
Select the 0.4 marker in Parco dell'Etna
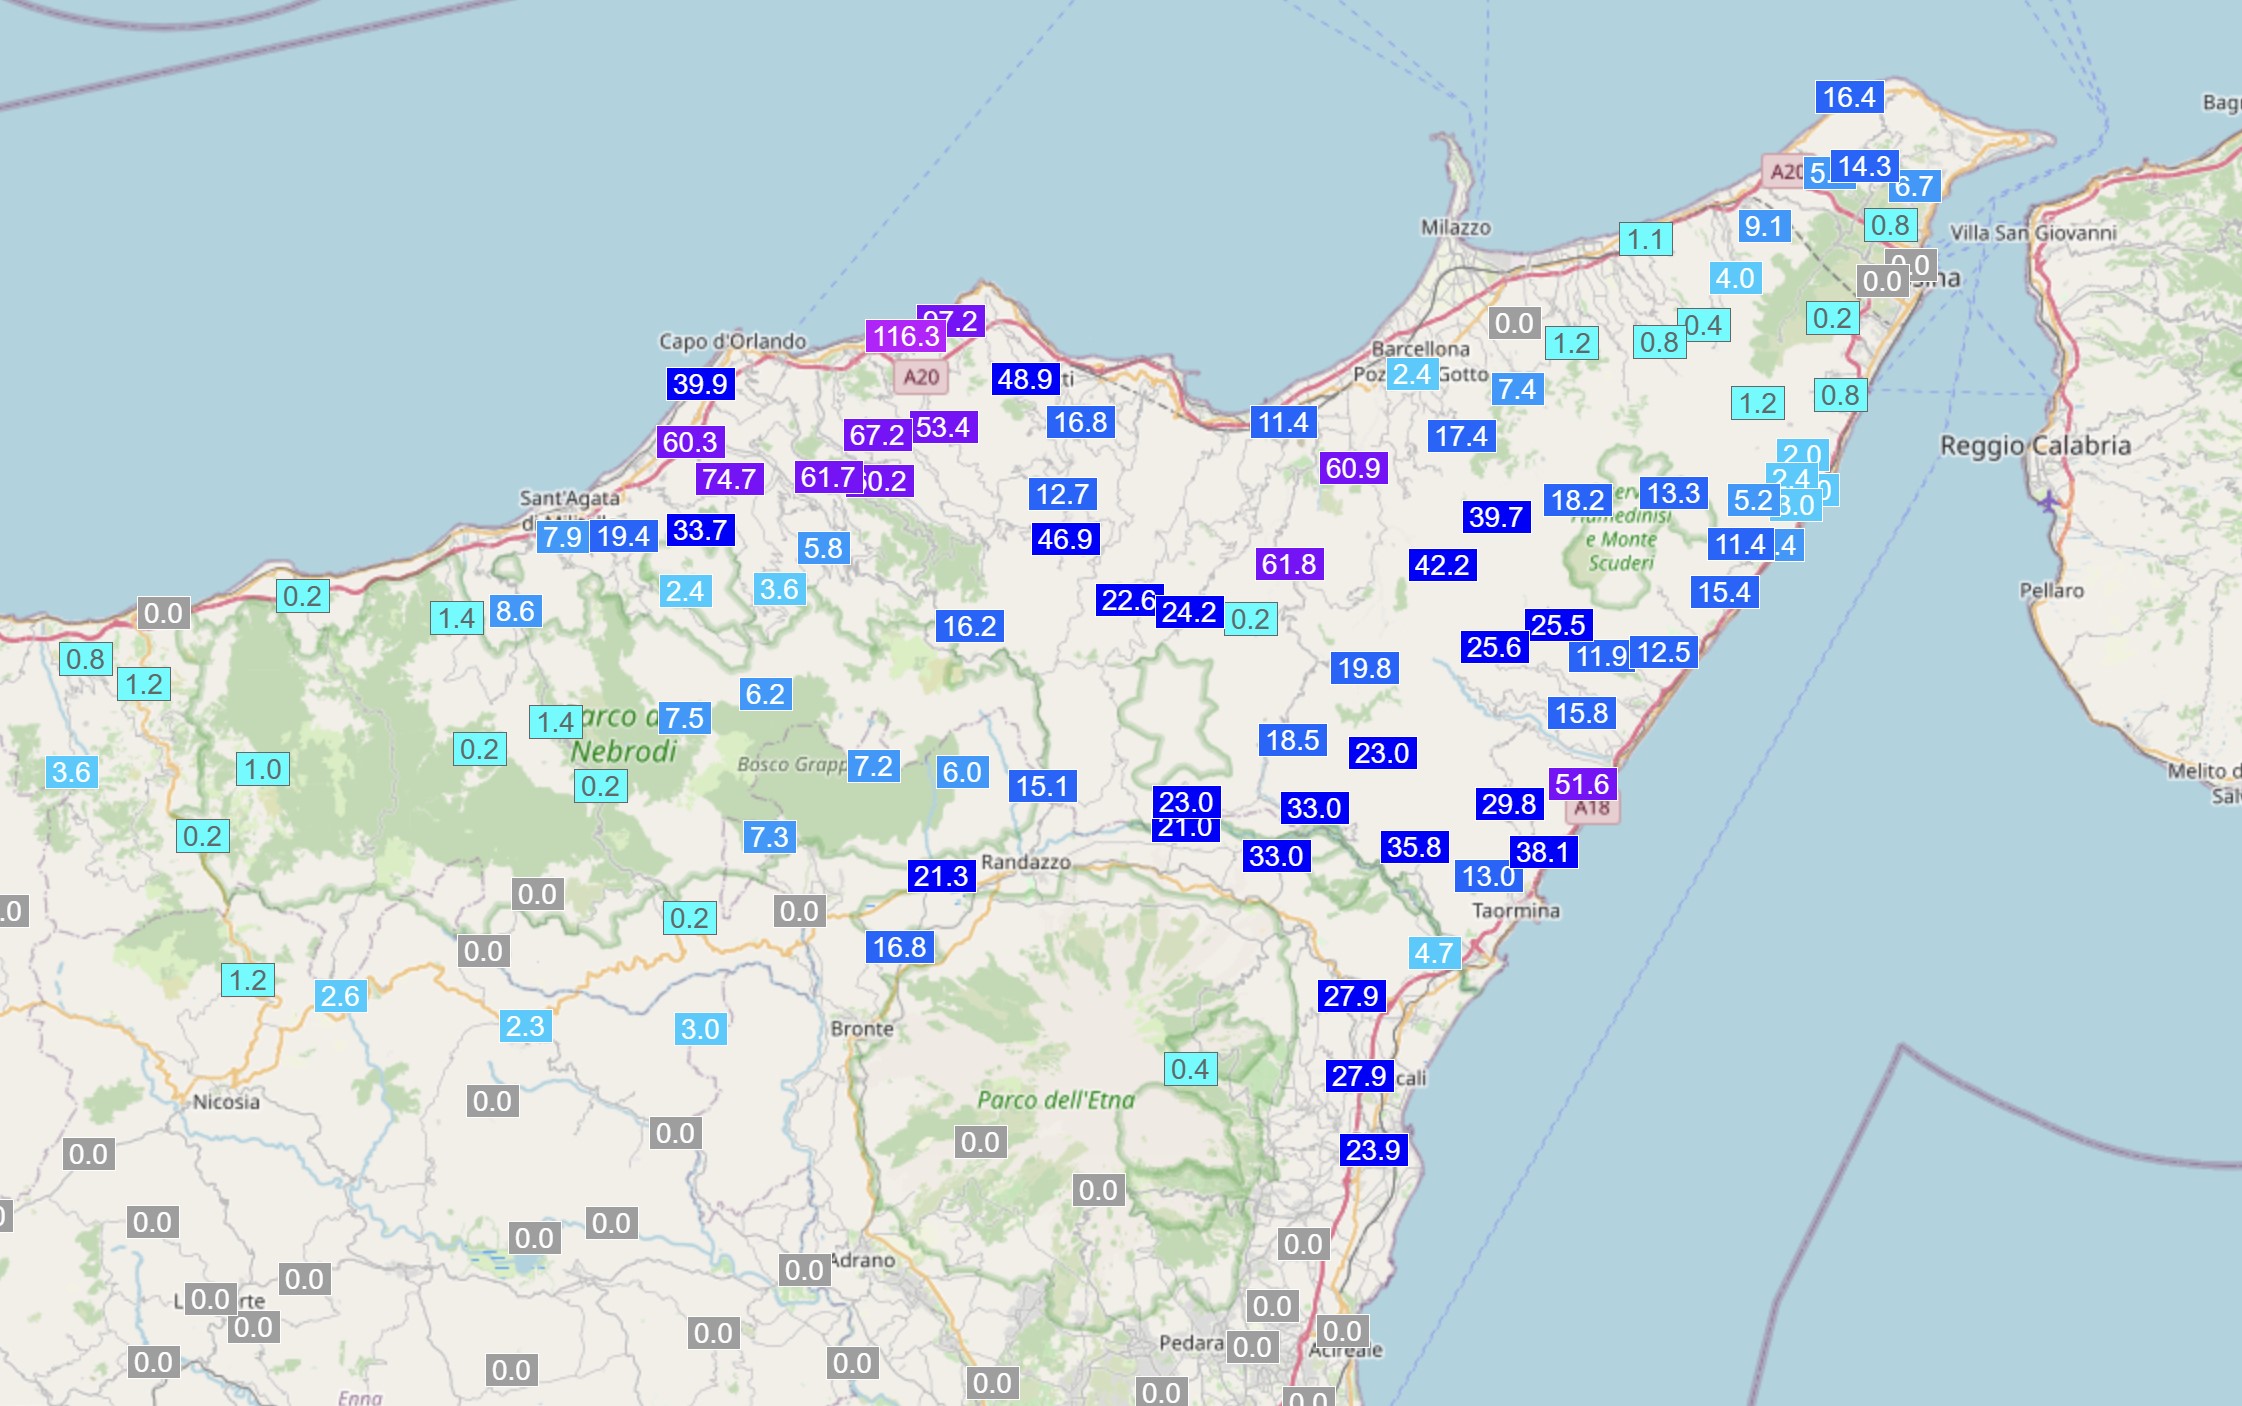1189,1069
